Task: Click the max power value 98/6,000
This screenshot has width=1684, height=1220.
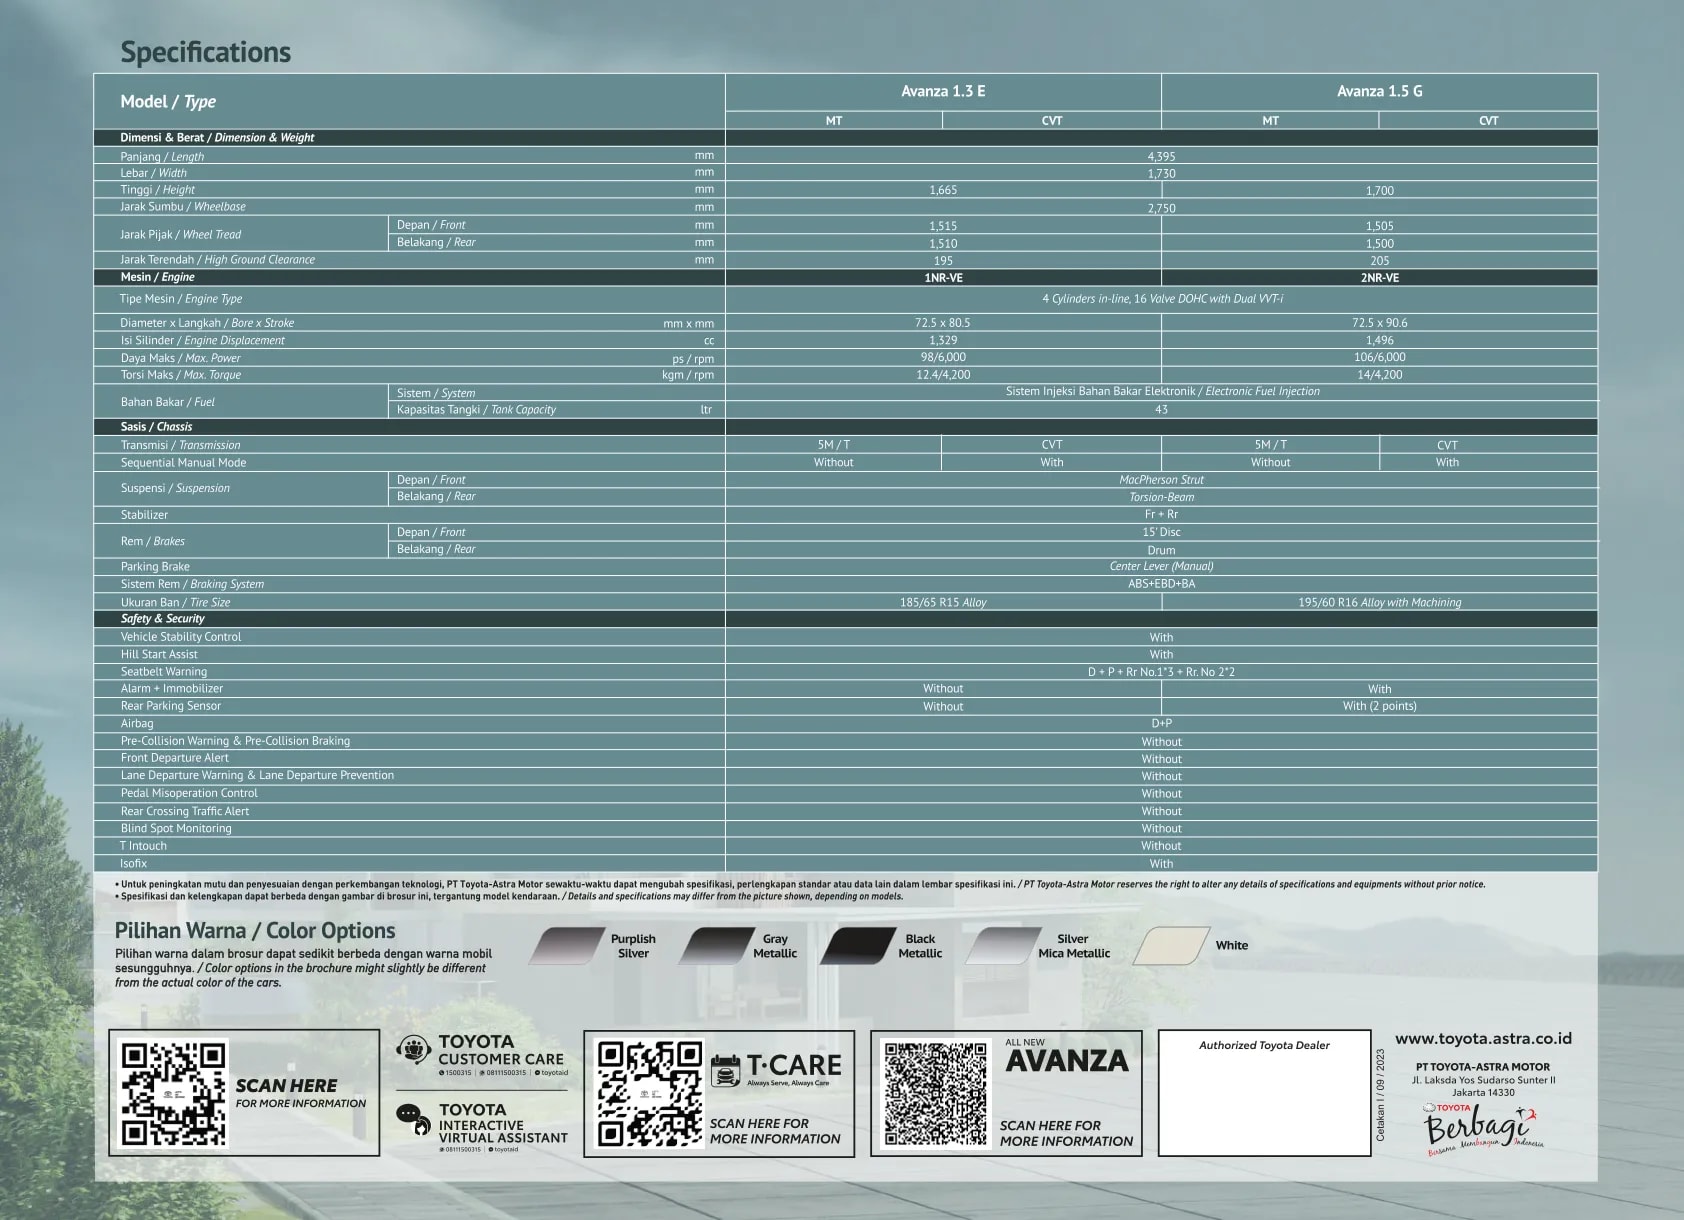Action: point(943,357)
